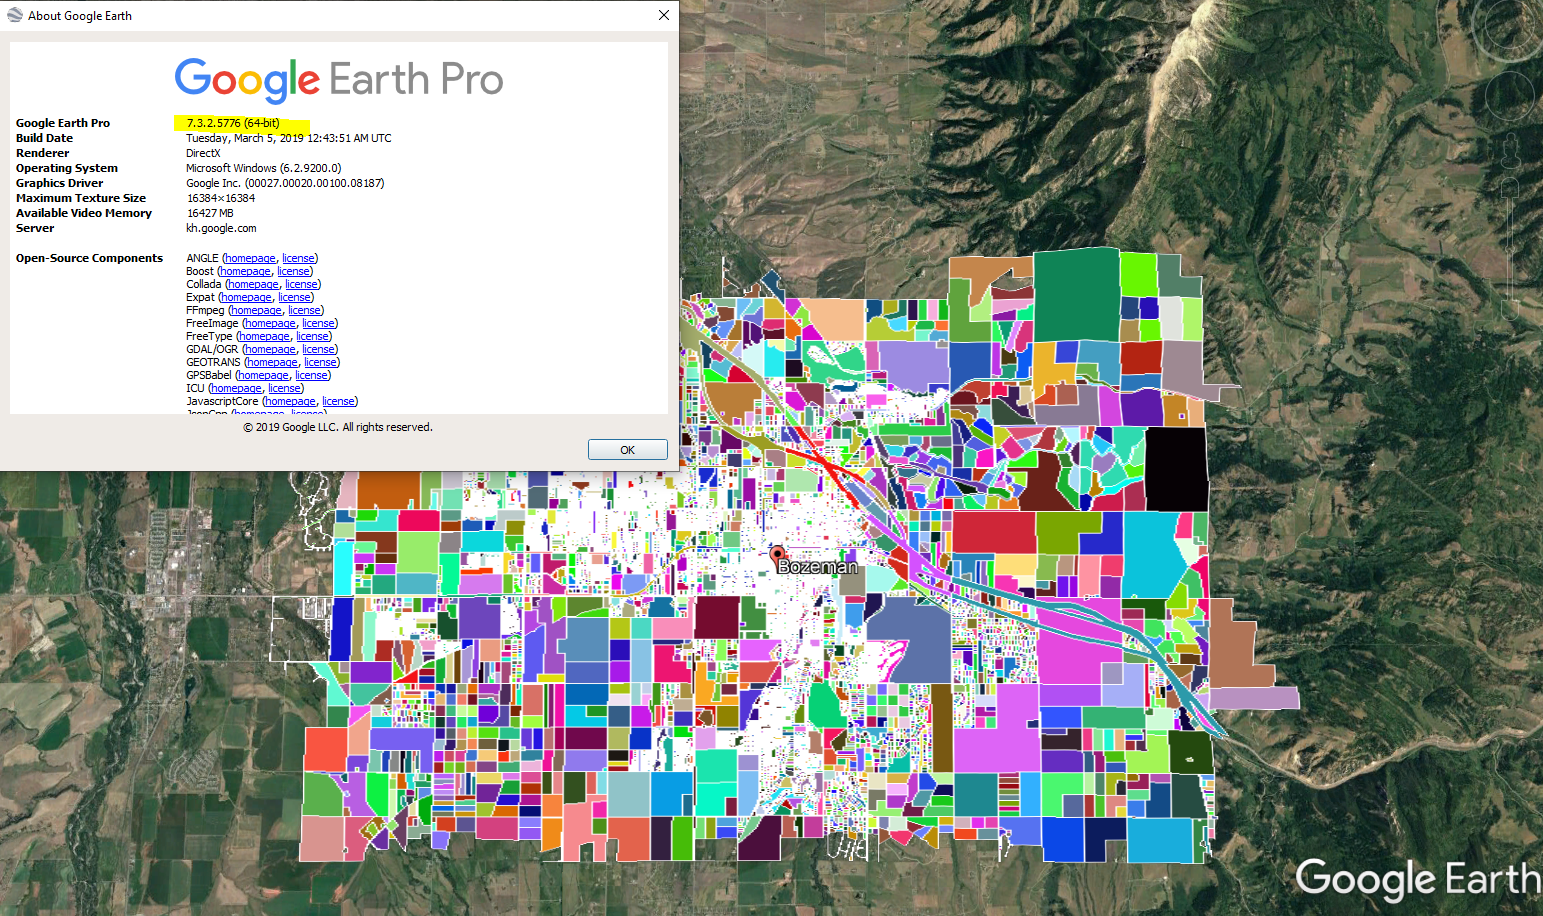Click the OK button in About dialog
The image size is (1543, 916).
[x=627, y=450]
